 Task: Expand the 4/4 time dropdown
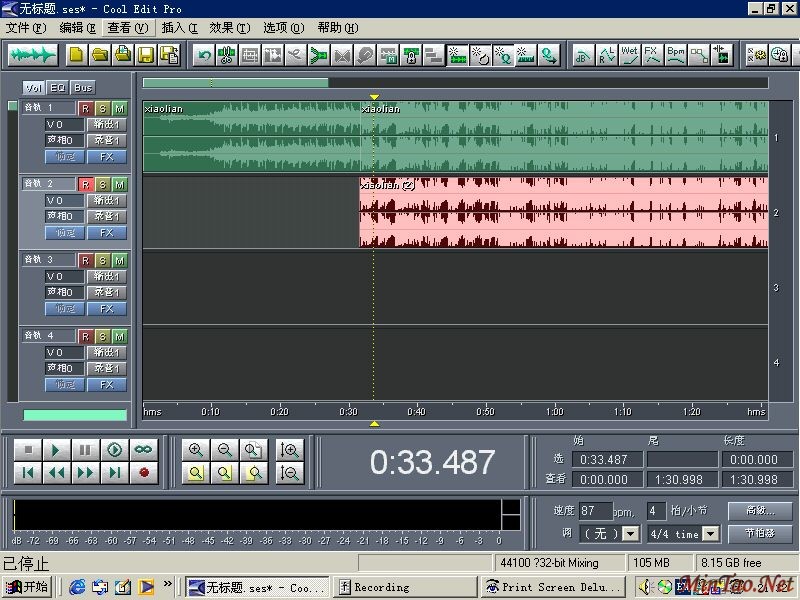[710, 534]
